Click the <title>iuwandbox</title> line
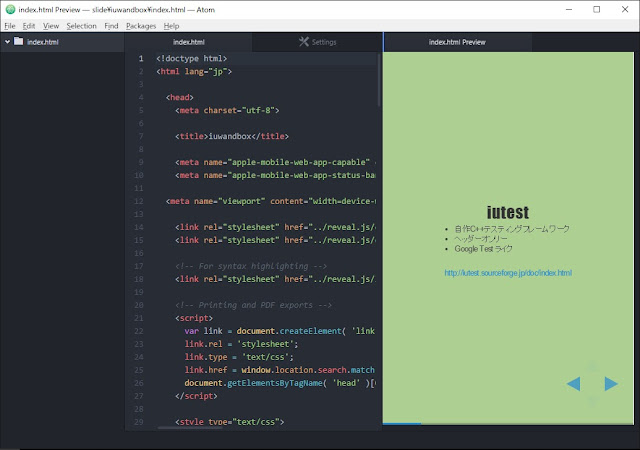Viewport: 640px width, 450px height. point(232,136)
